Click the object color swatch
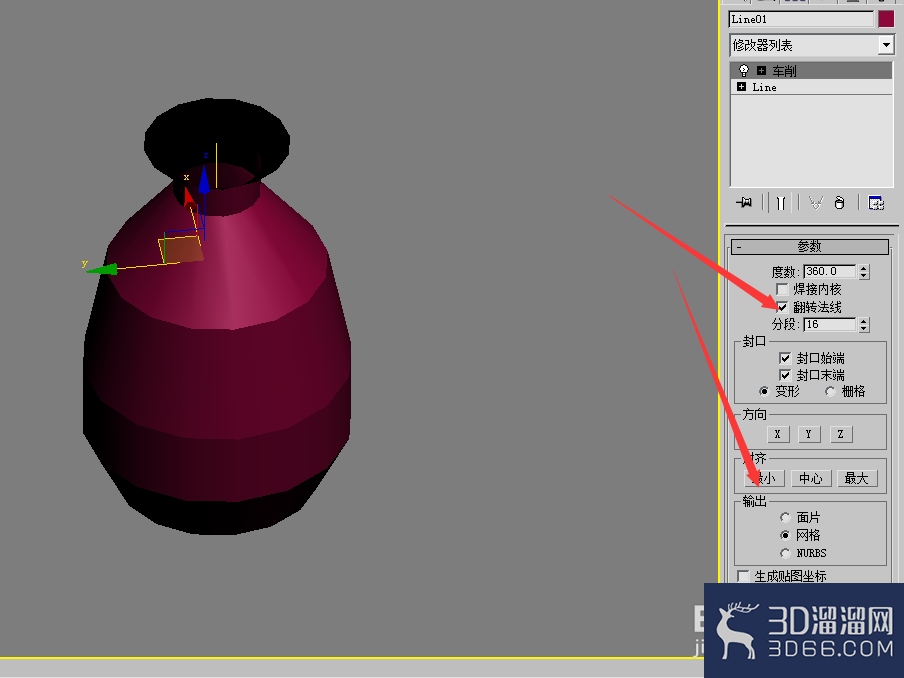 pos(886,19)
